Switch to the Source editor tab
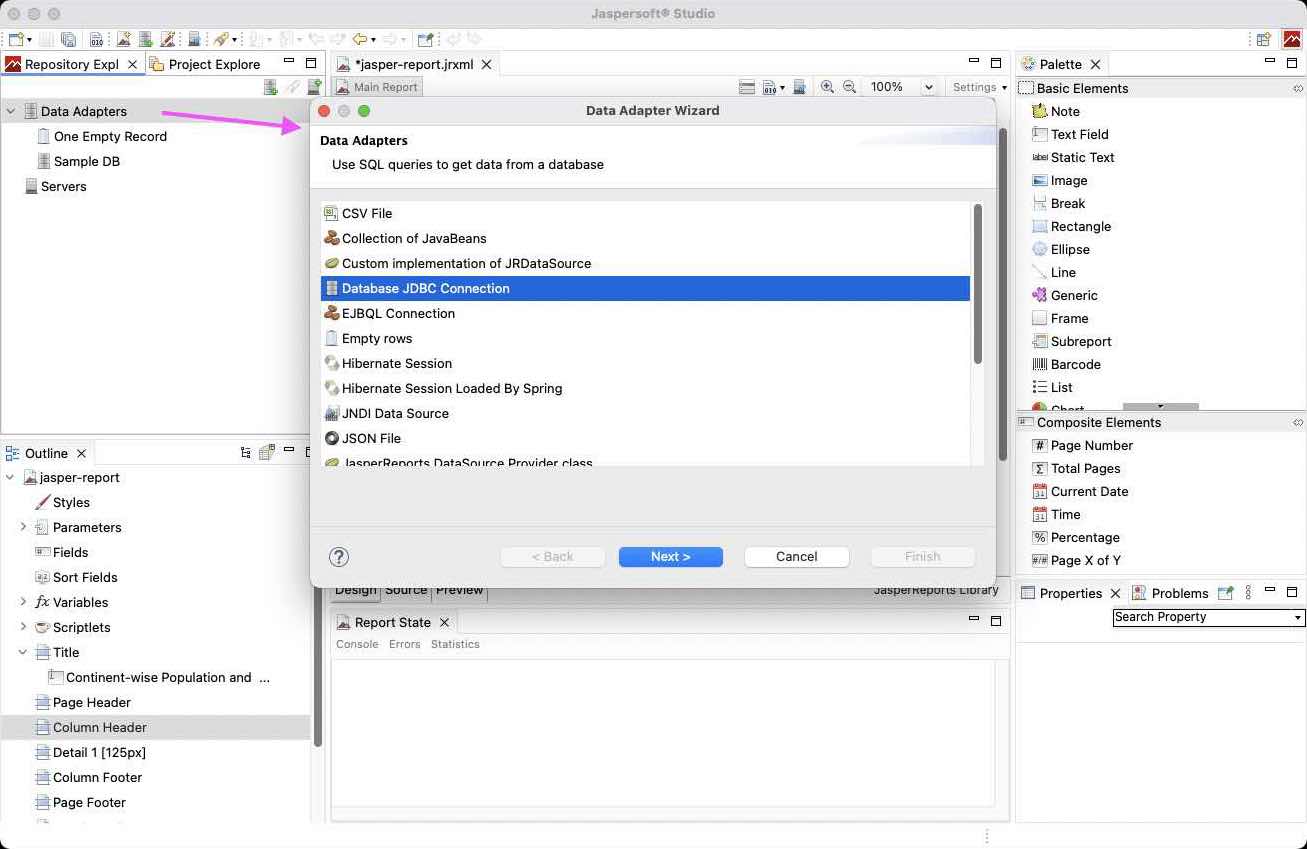 pyautogui.click(x=406, y=590)
